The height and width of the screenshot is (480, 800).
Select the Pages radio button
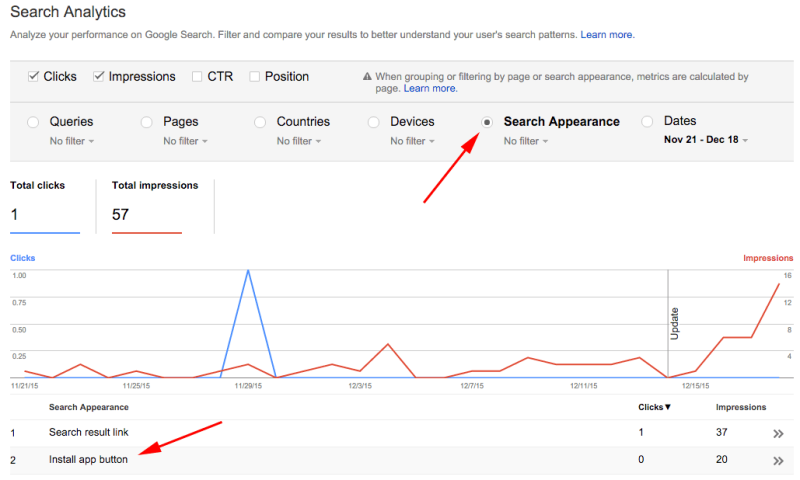point(146,122)
